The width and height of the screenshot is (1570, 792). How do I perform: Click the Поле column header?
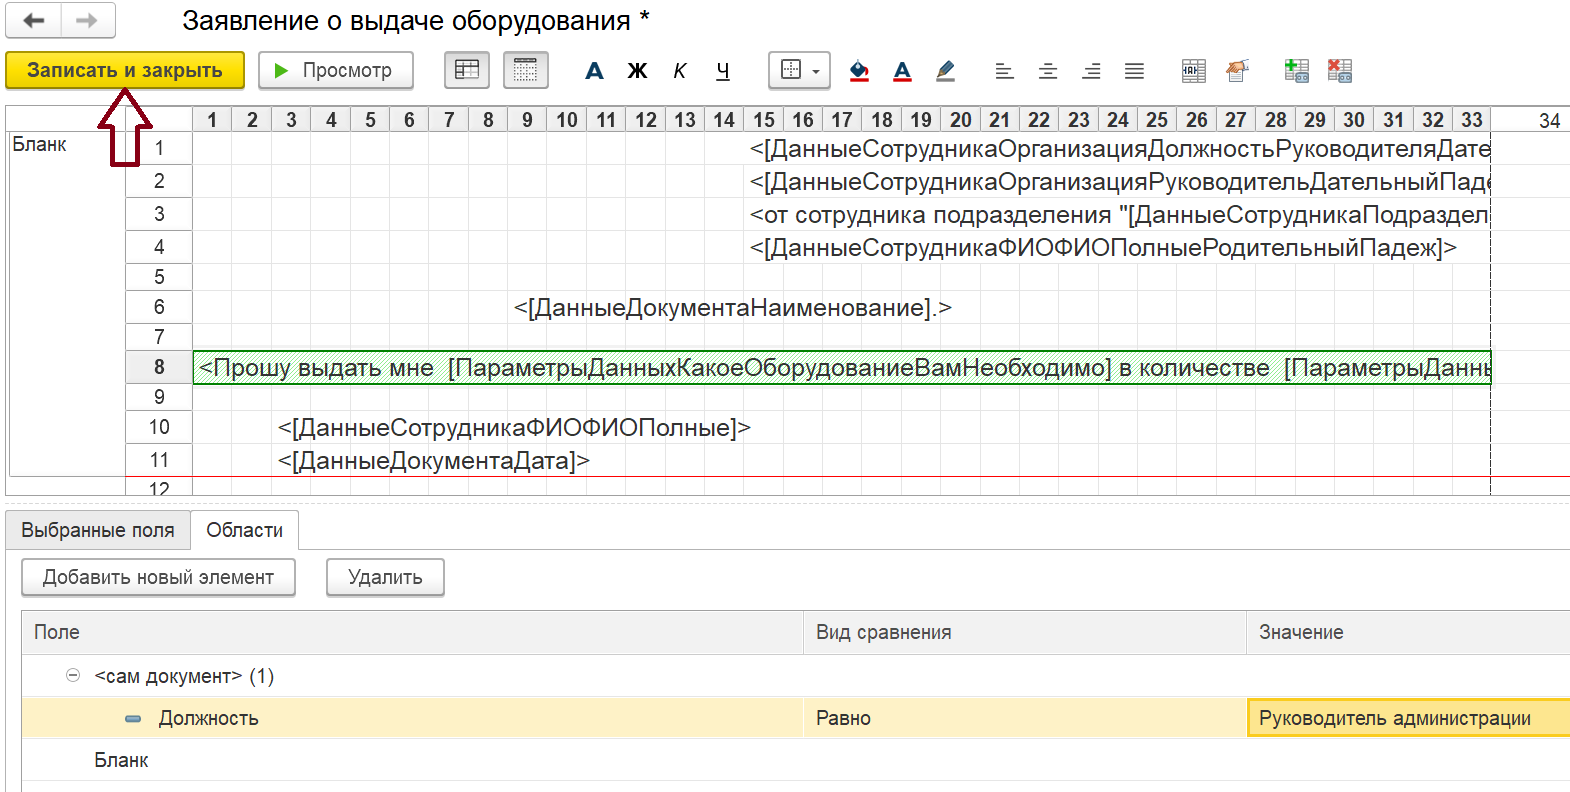click(x=413, y=632)
